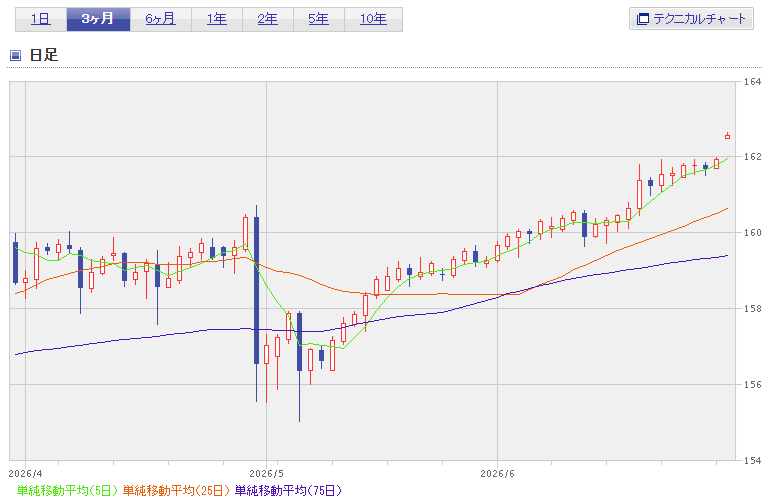Click the 156 price axis label
Viewport: 772px width, 503px height.
[x=752, y=384]
